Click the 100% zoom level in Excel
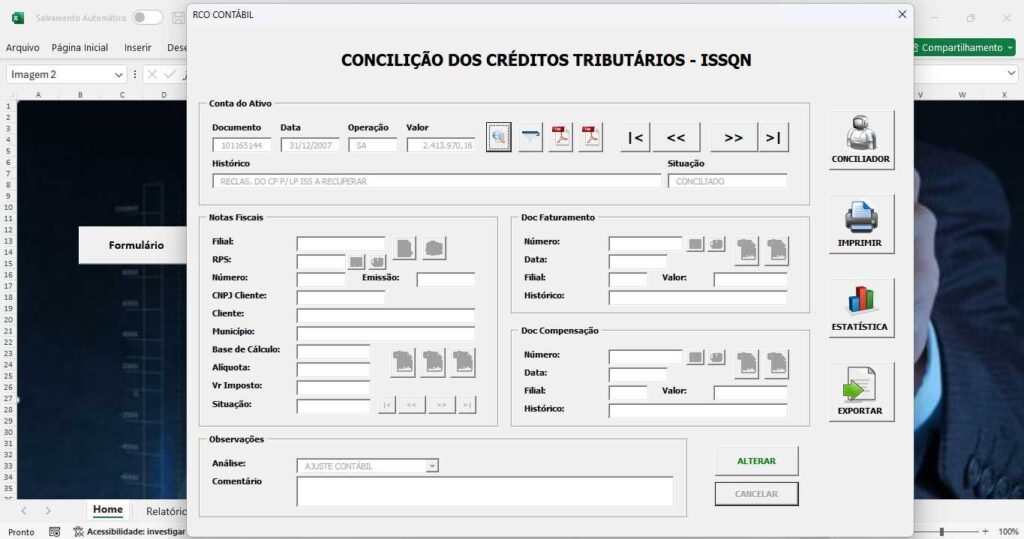Image resolution: width=1024 pixels, height=539 pixels. (1008, 532)
